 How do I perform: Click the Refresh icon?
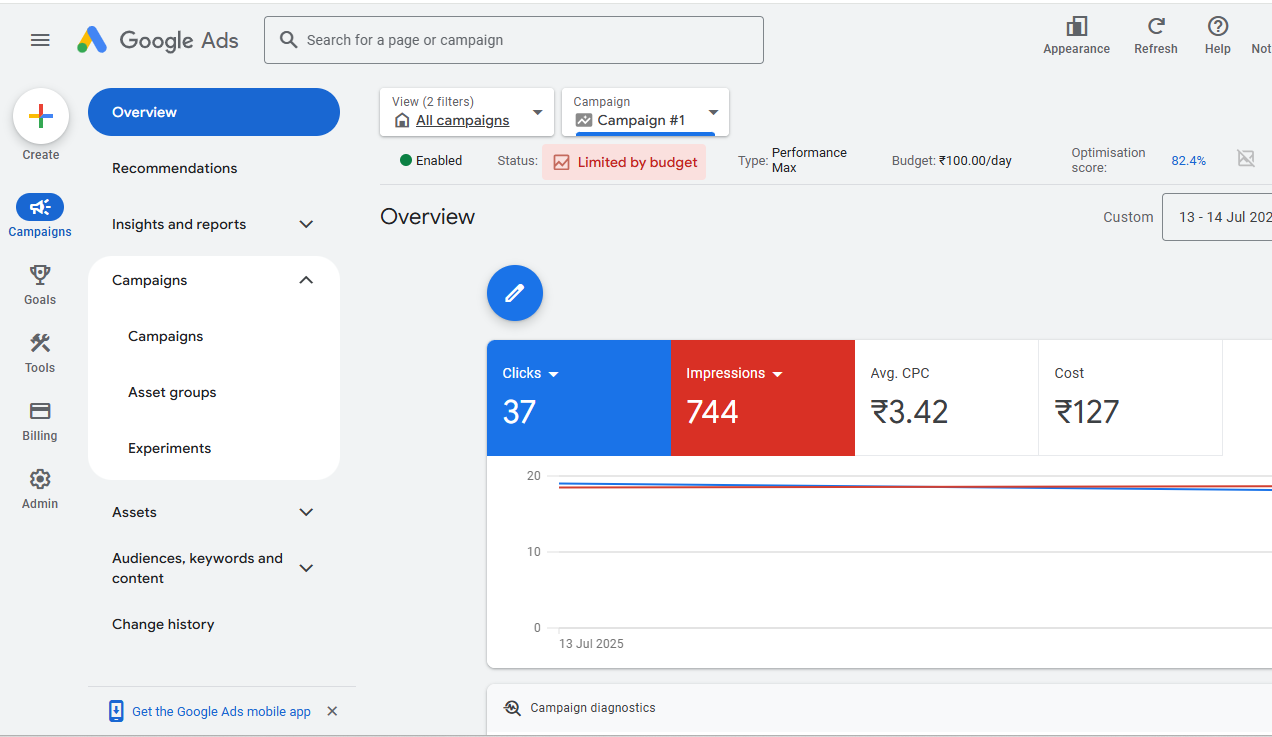click(1156, 27)
